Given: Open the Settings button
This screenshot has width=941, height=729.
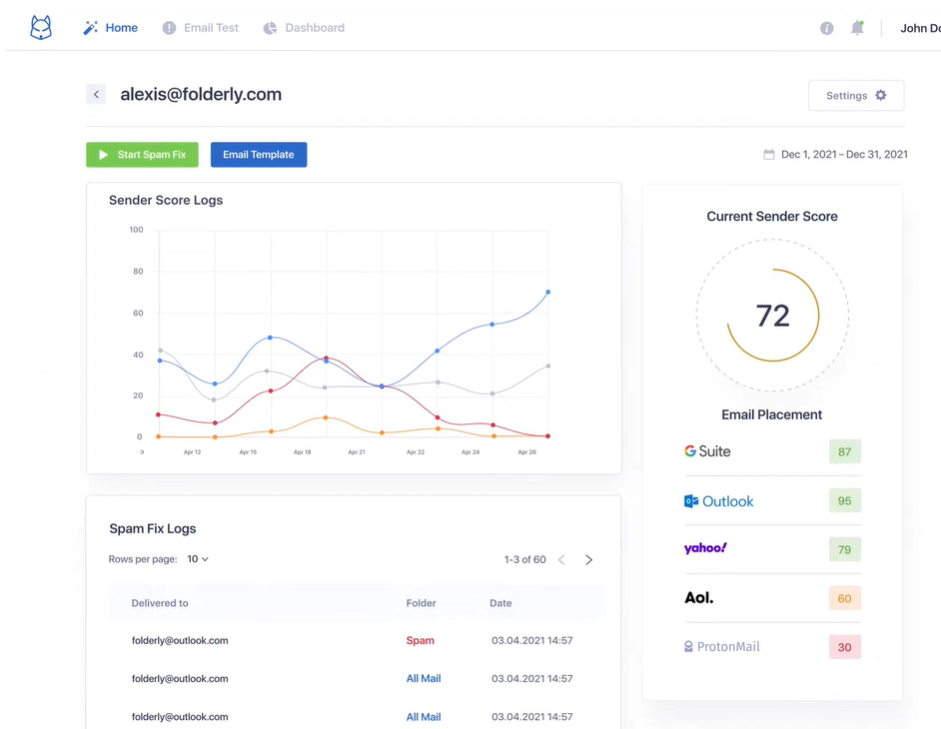Looking at the screenshot, I should tap(856, 96).
